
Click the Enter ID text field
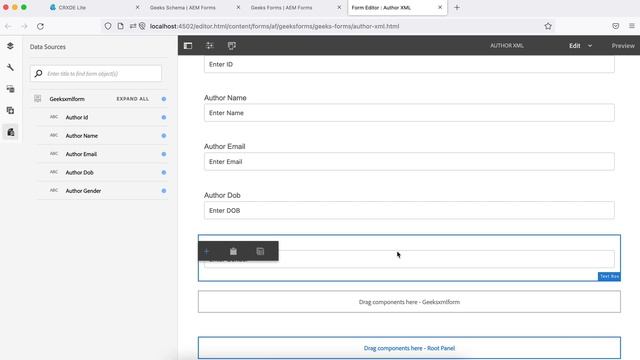coord(409,64)
